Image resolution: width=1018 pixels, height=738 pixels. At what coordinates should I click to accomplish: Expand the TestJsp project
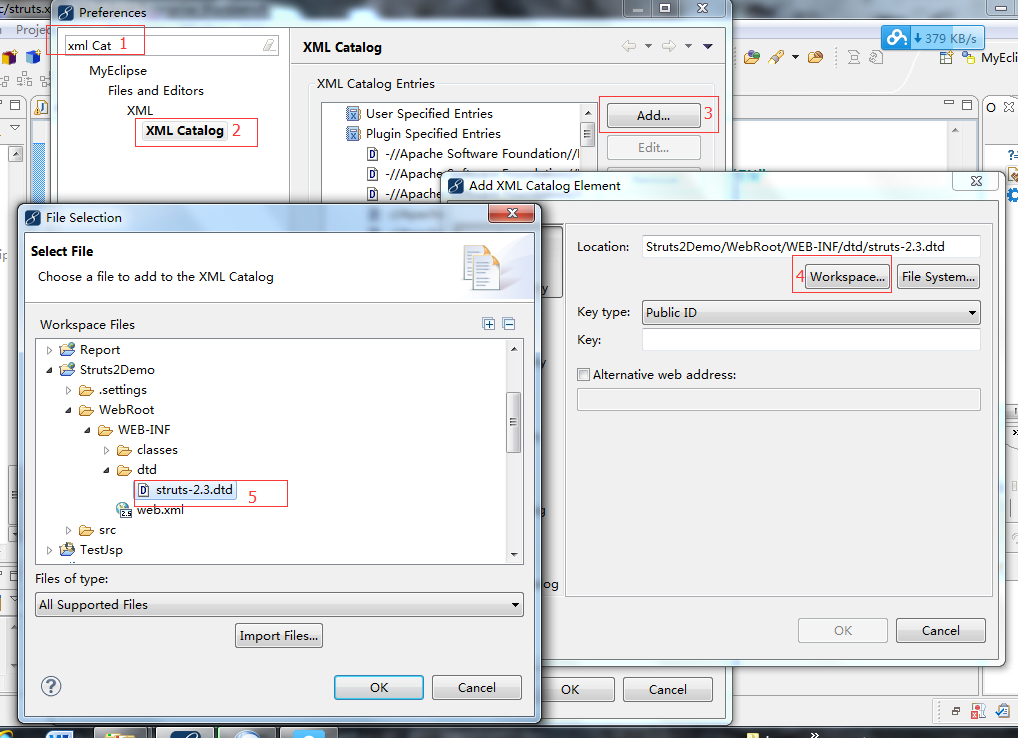(49, 550)
